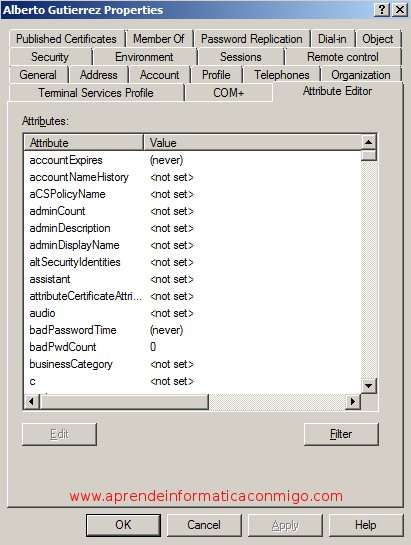Click the title bar help question mark

pos(381,10)
